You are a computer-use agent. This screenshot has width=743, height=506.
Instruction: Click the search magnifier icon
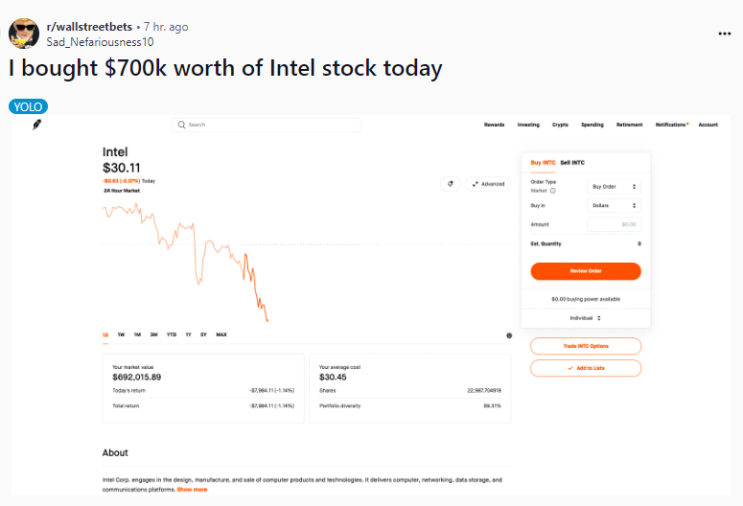coord(181,125)
